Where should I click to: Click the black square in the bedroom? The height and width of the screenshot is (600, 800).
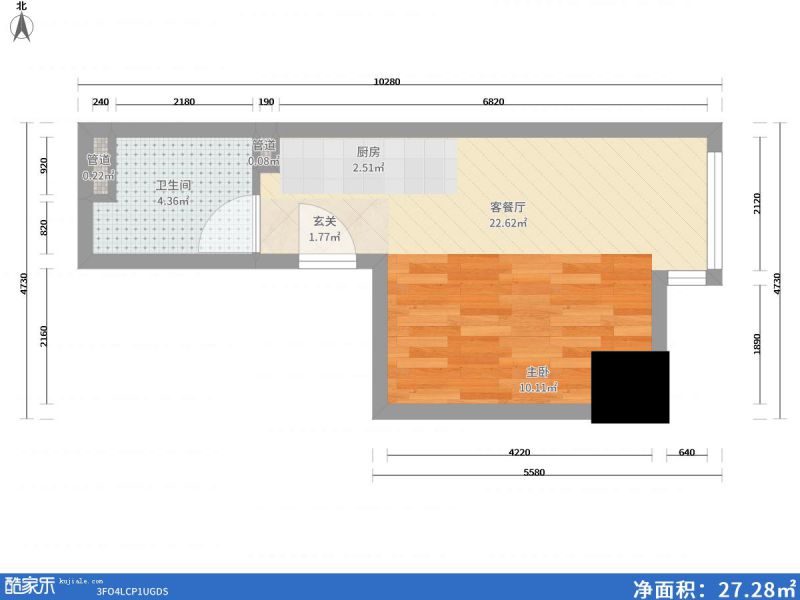630,387
